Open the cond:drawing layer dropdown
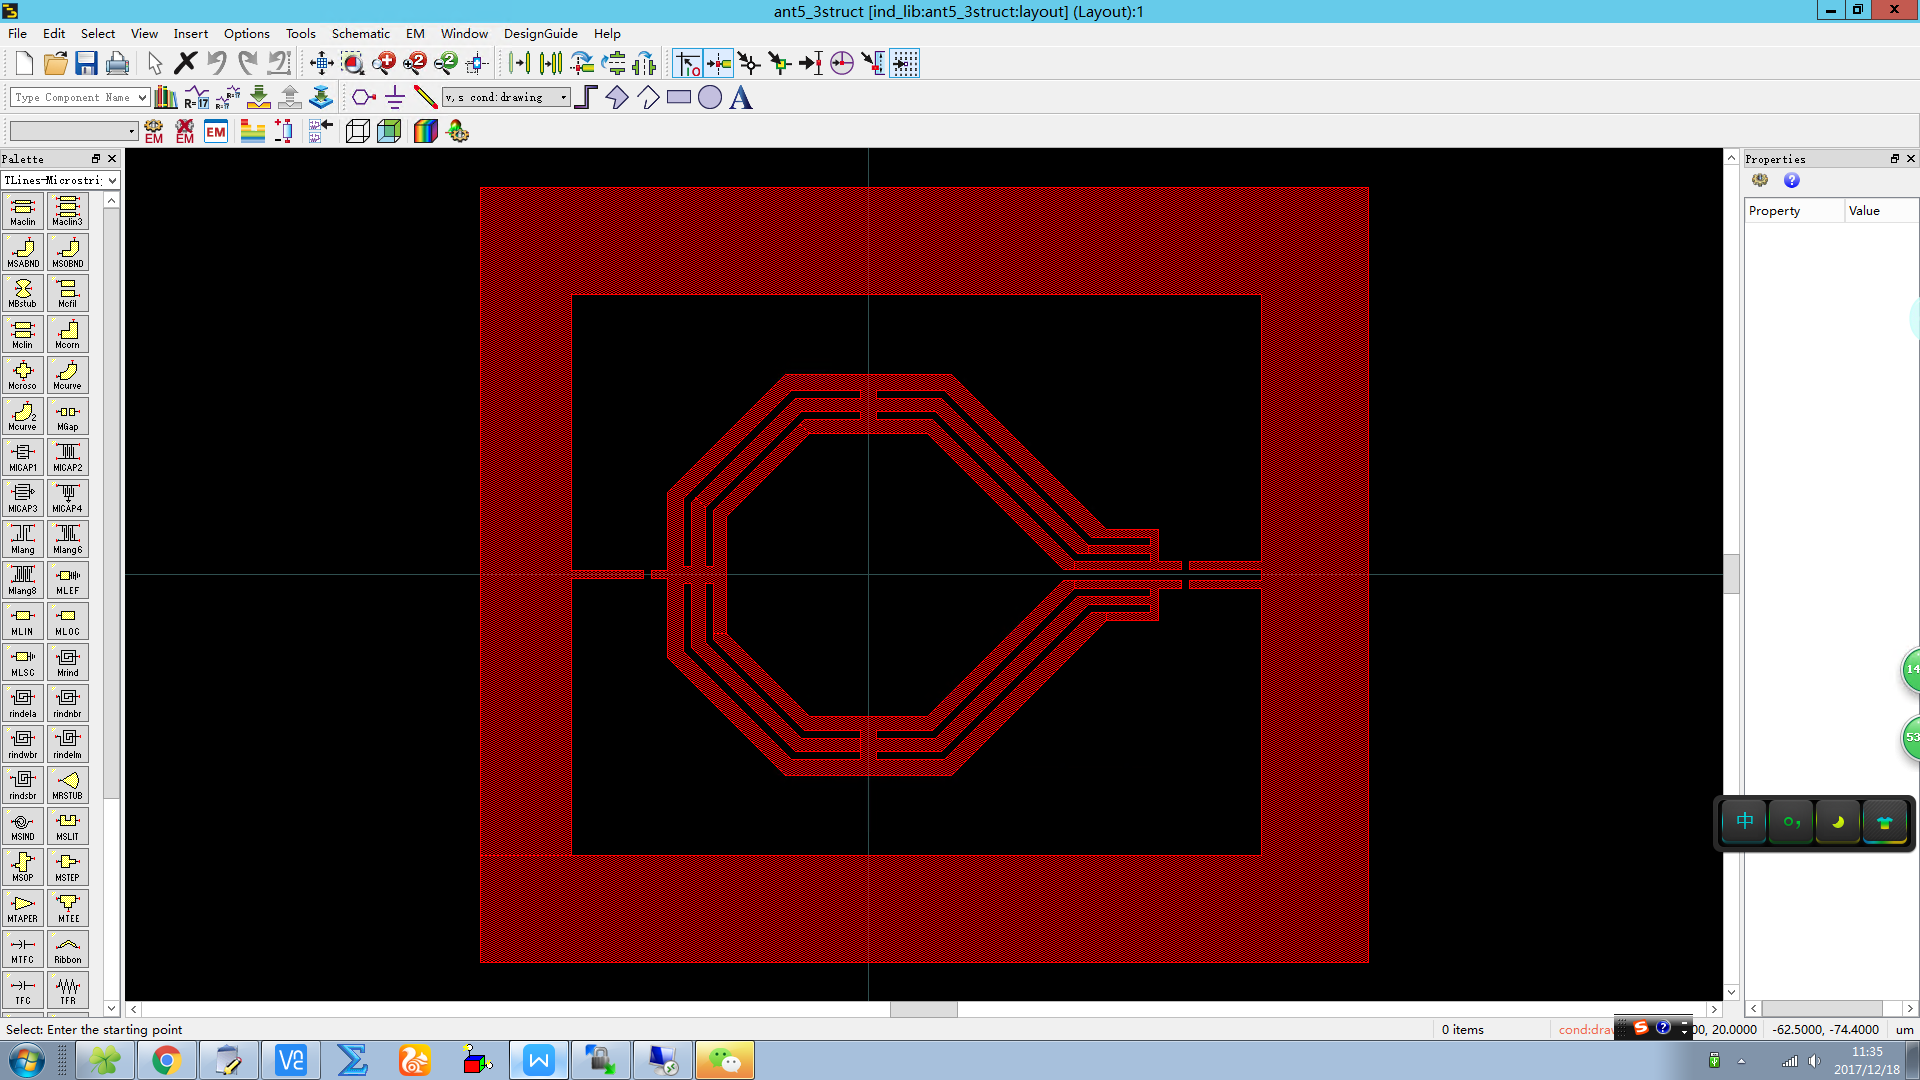The image size is (1920, 1080). (x=564, y=97)
